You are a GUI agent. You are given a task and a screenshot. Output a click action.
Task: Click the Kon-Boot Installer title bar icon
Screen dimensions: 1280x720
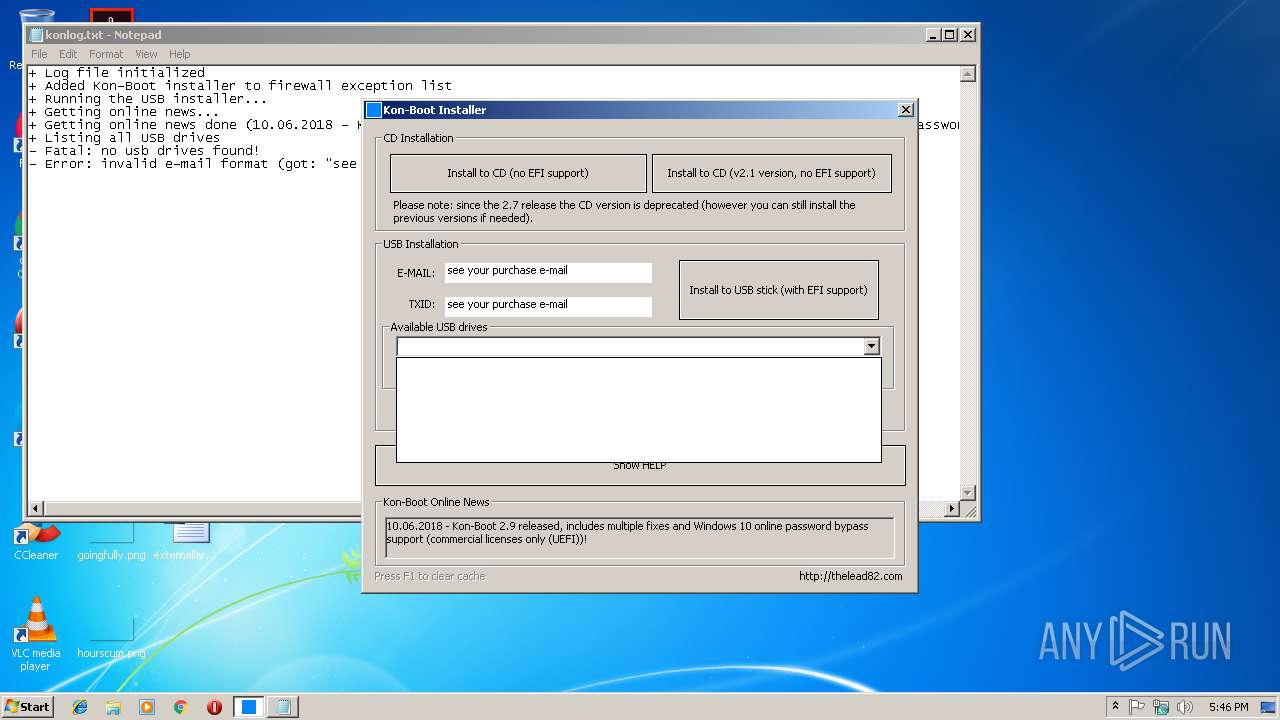tap(374, 110)
